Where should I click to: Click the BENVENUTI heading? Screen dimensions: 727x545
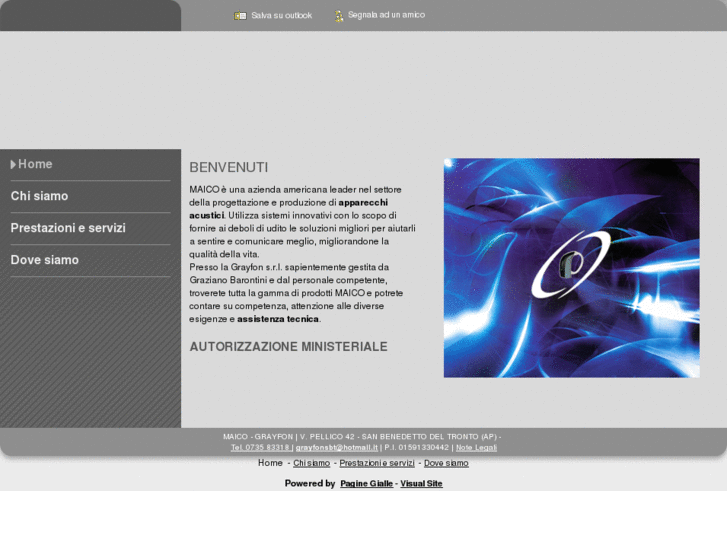point(229,167)
